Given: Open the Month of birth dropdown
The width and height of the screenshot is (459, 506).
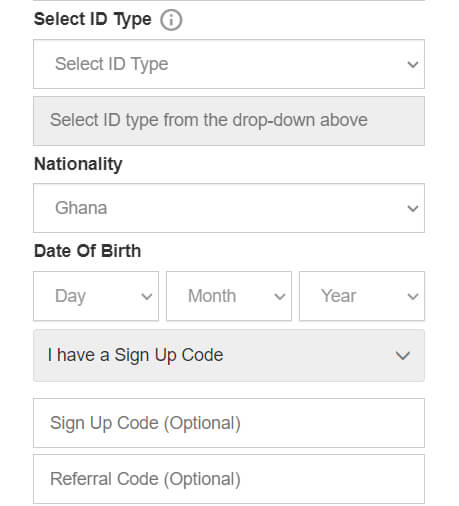Looking at the screenshot, I should click(x=229, y=296).
